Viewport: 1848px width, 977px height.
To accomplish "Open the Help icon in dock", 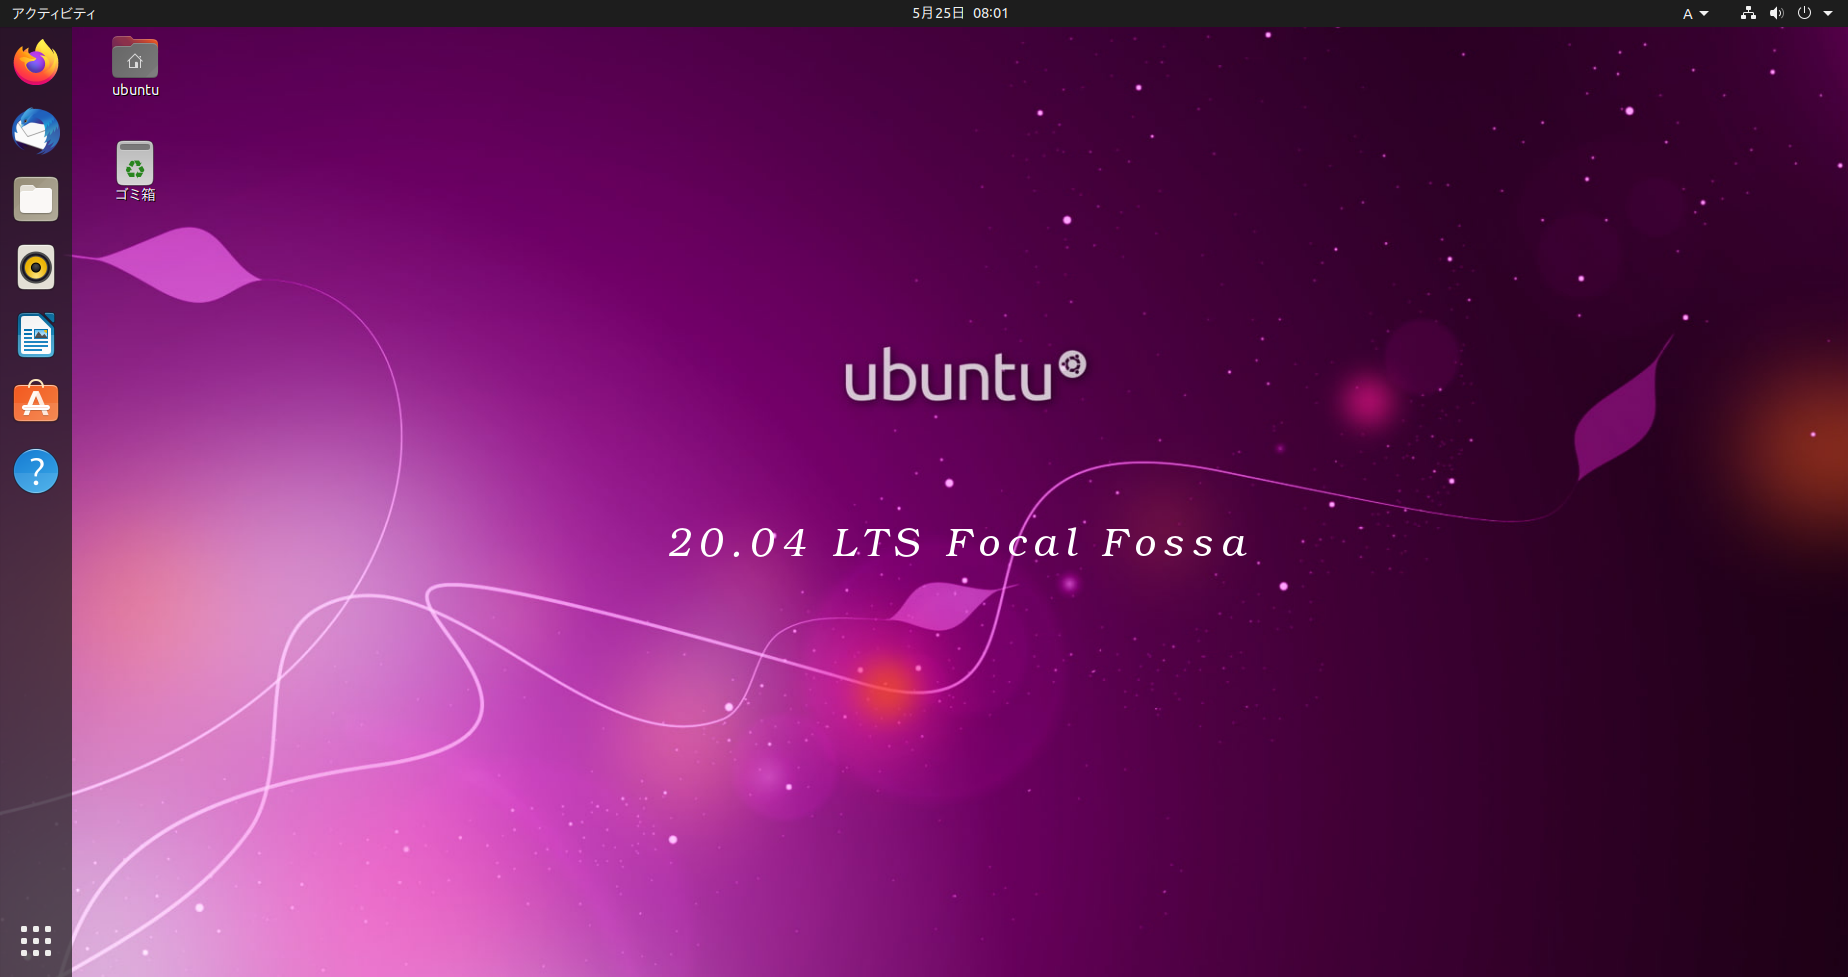I will [x=36, y=471].
